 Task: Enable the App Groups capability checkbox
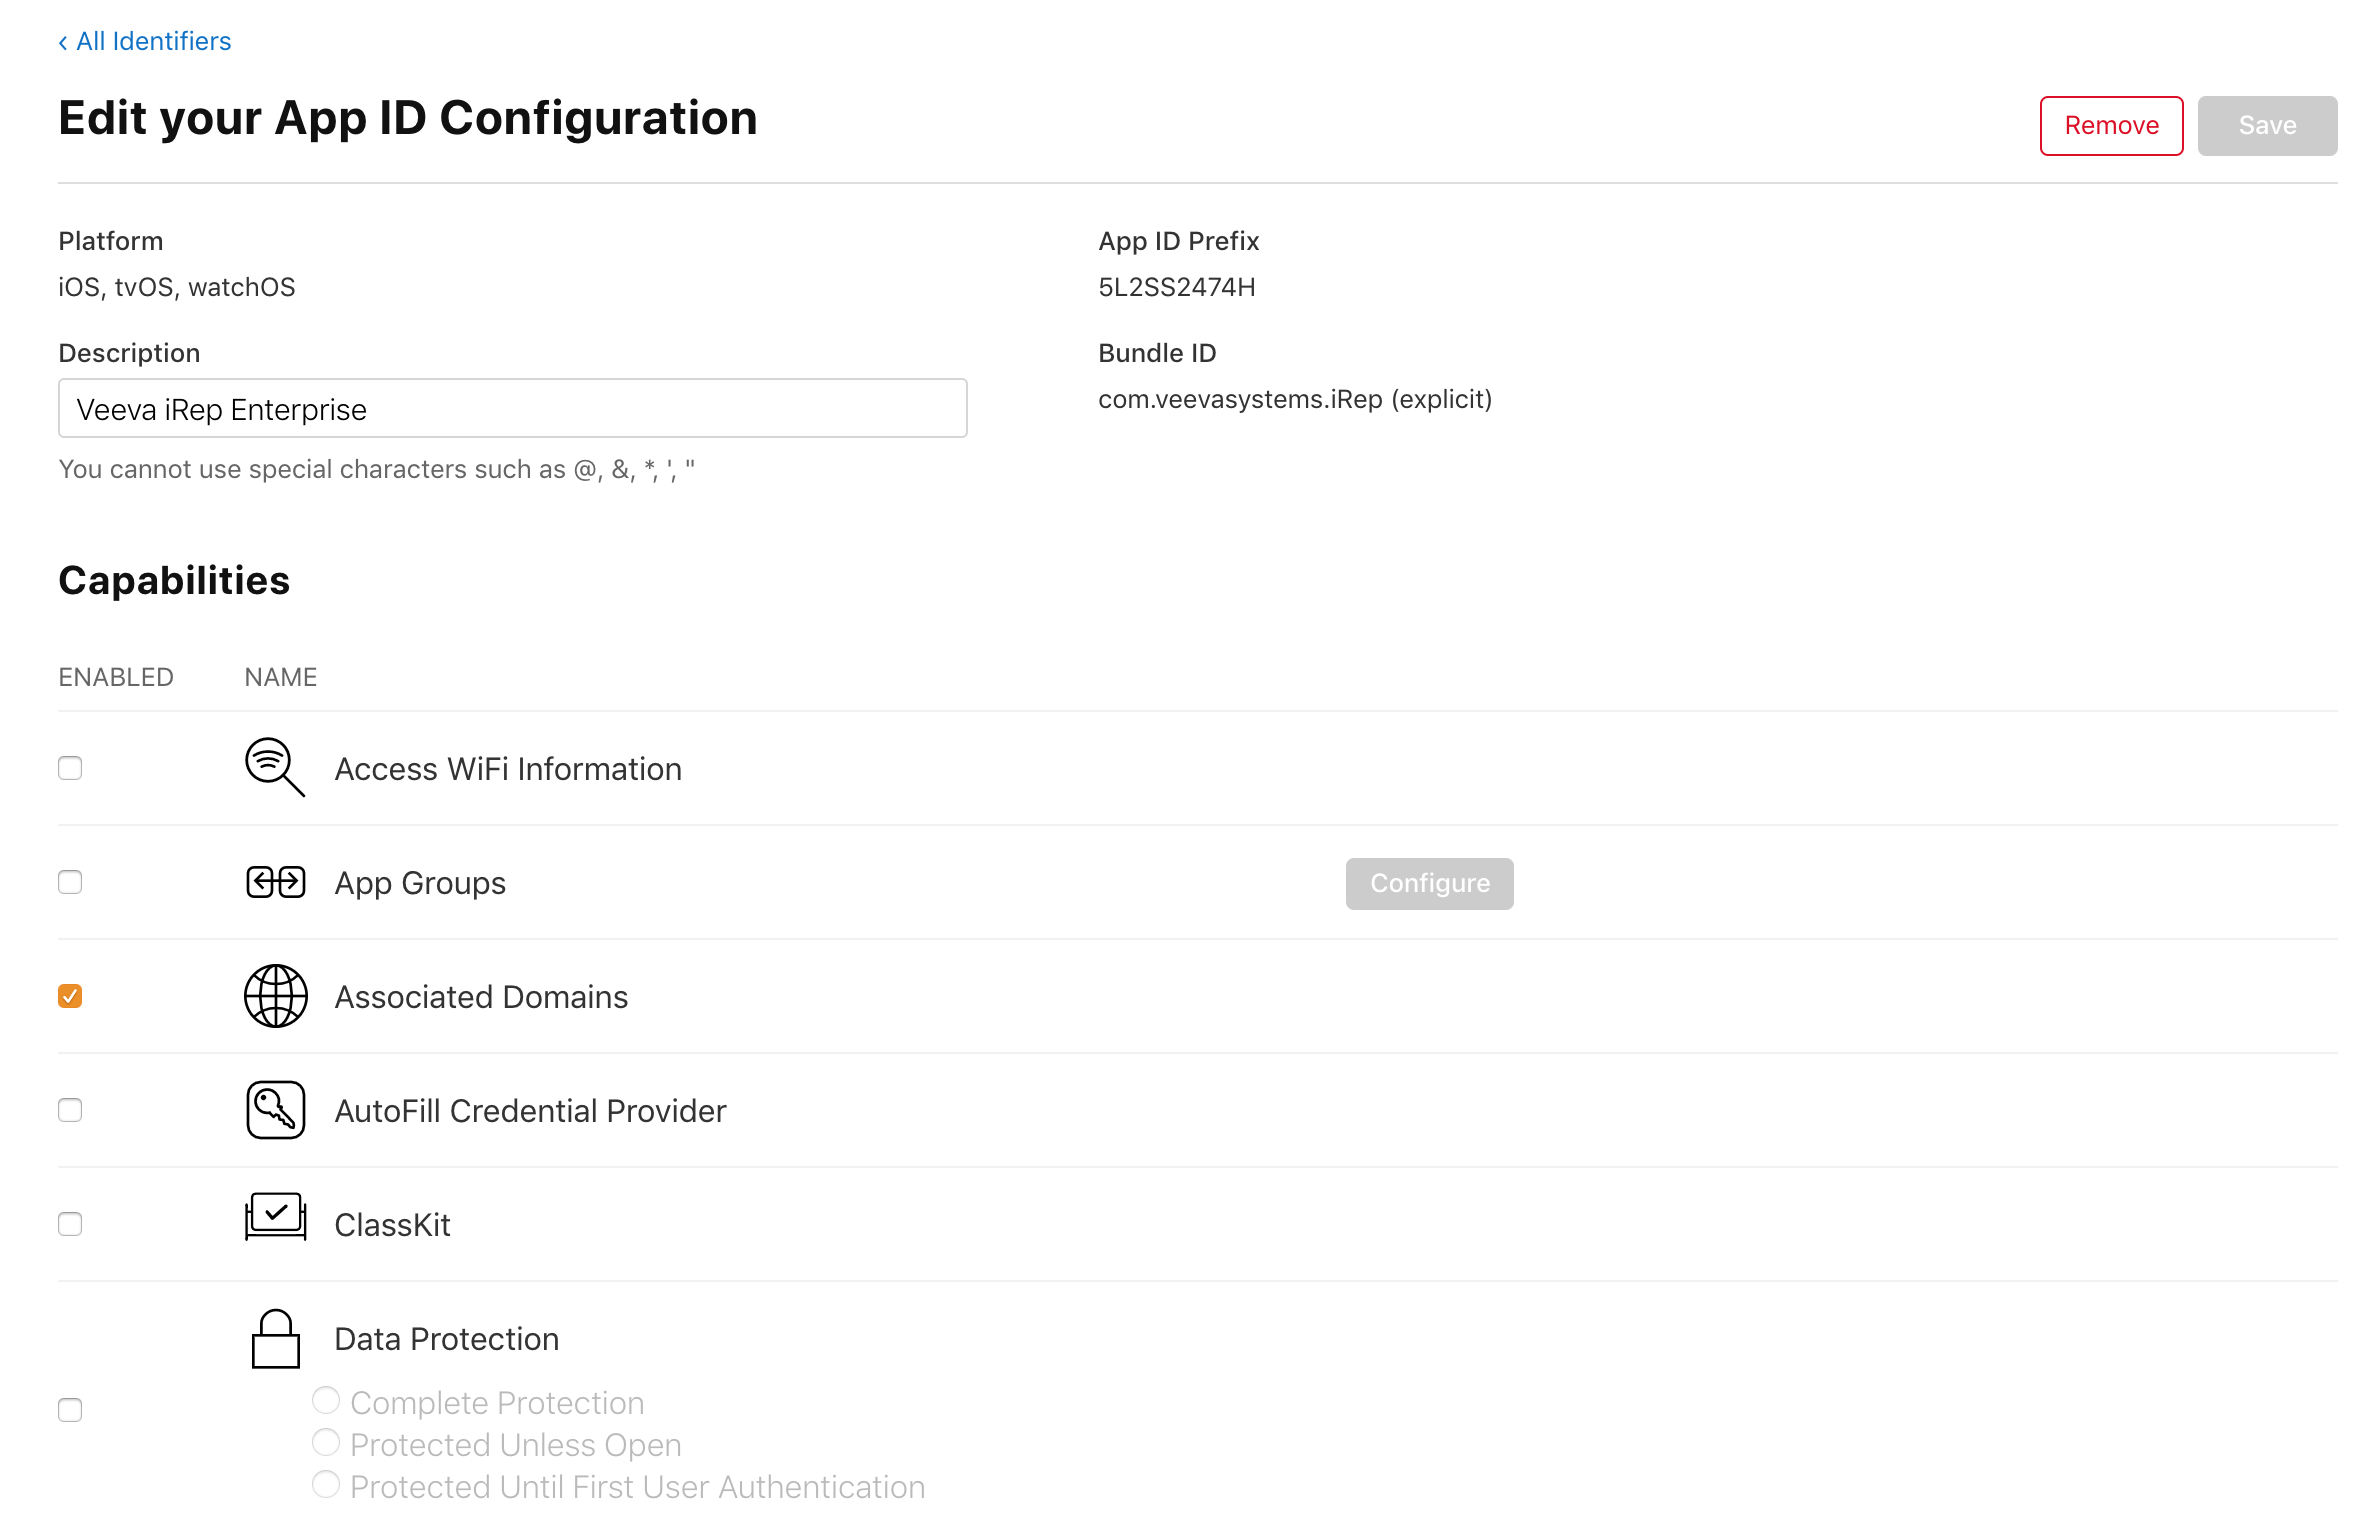70,882
